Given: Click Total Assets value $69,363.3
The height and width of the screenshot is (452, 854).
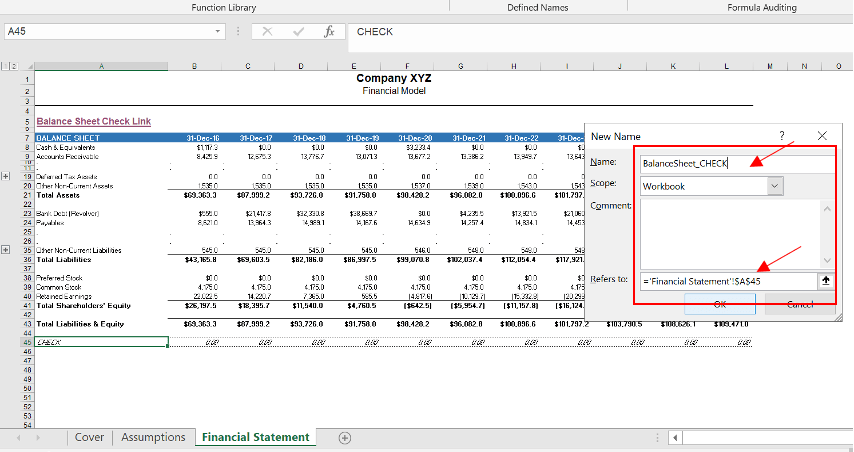Looking at the screenshot, I should [x=200, y=195].
